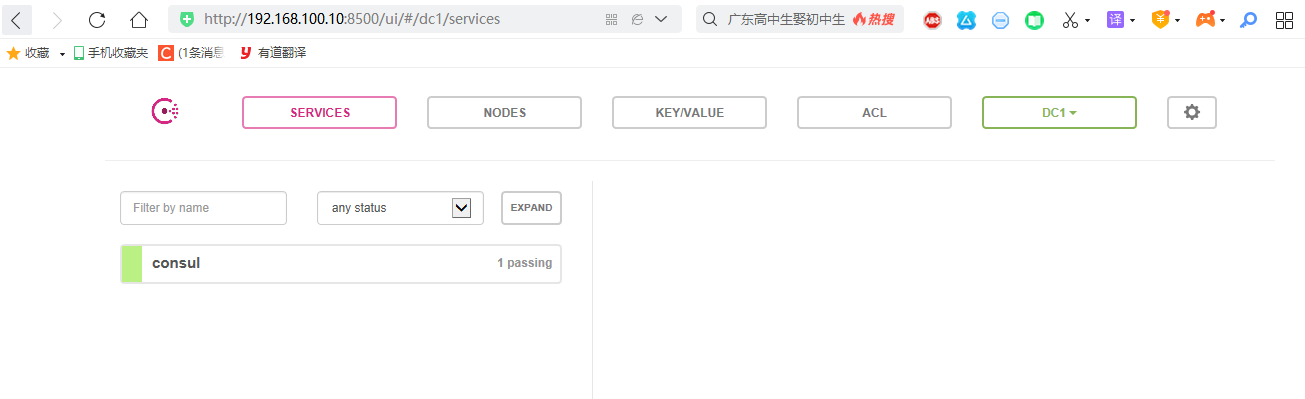Image resolution: width=1305 pixels, height=399 pixels.
Task: Go back to previous page
Action: click(17, 19)
